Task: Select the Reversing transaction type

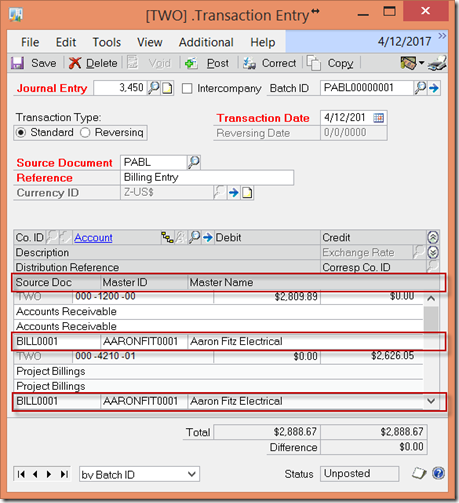Action: coord(85,133)
